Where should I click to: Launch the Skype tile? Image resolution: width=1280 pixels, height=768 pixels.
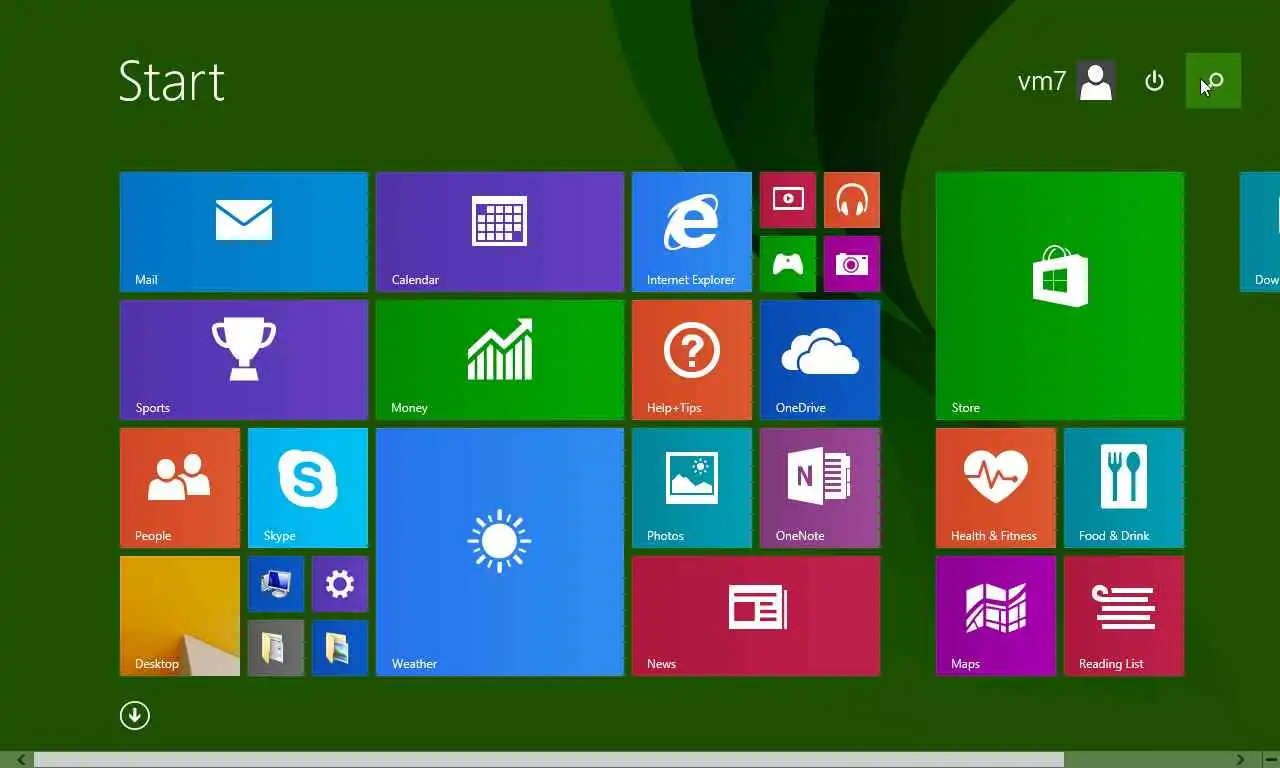click(x=308, y=488)
